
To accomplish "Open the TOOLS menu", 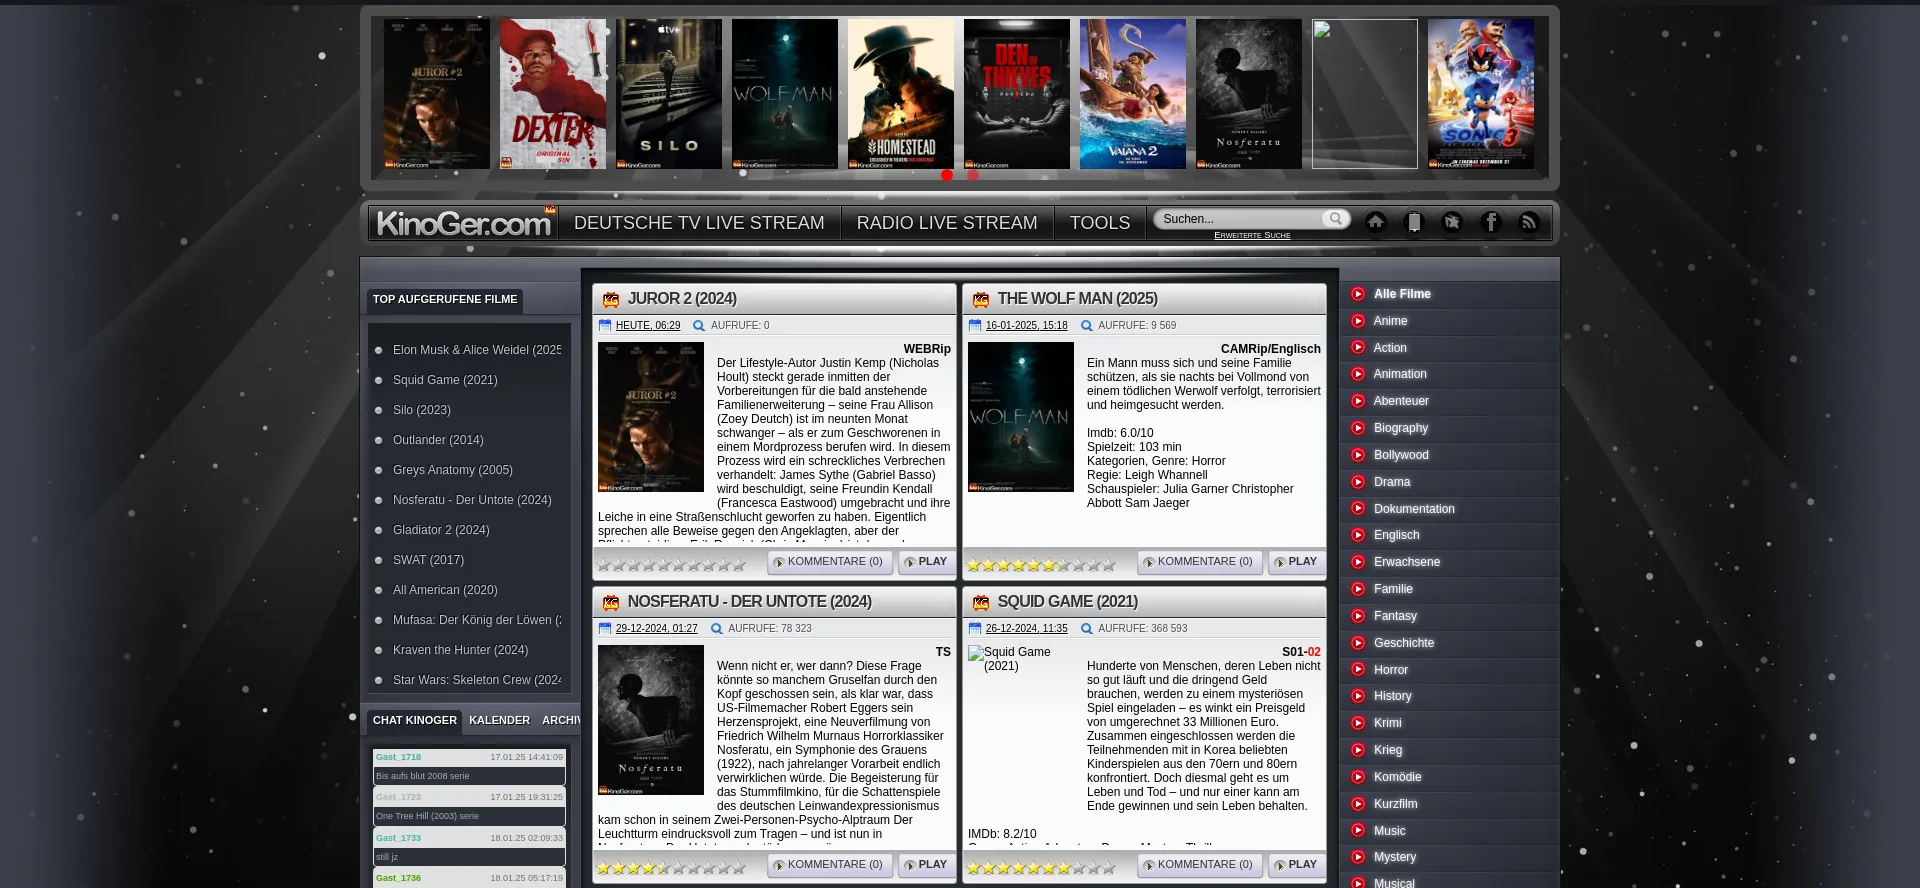I will 1100,223.
